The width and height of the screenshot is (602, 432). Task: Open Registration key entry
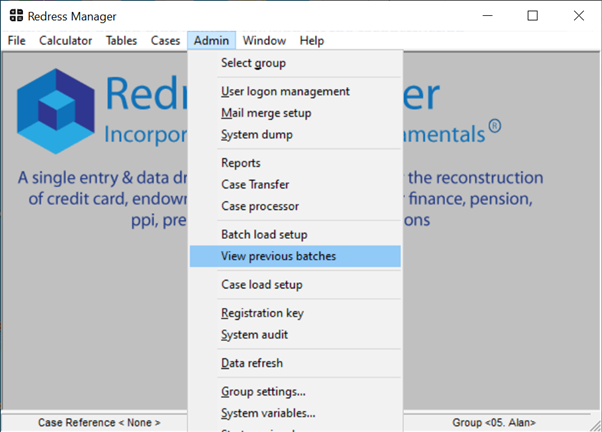[295, 313]
